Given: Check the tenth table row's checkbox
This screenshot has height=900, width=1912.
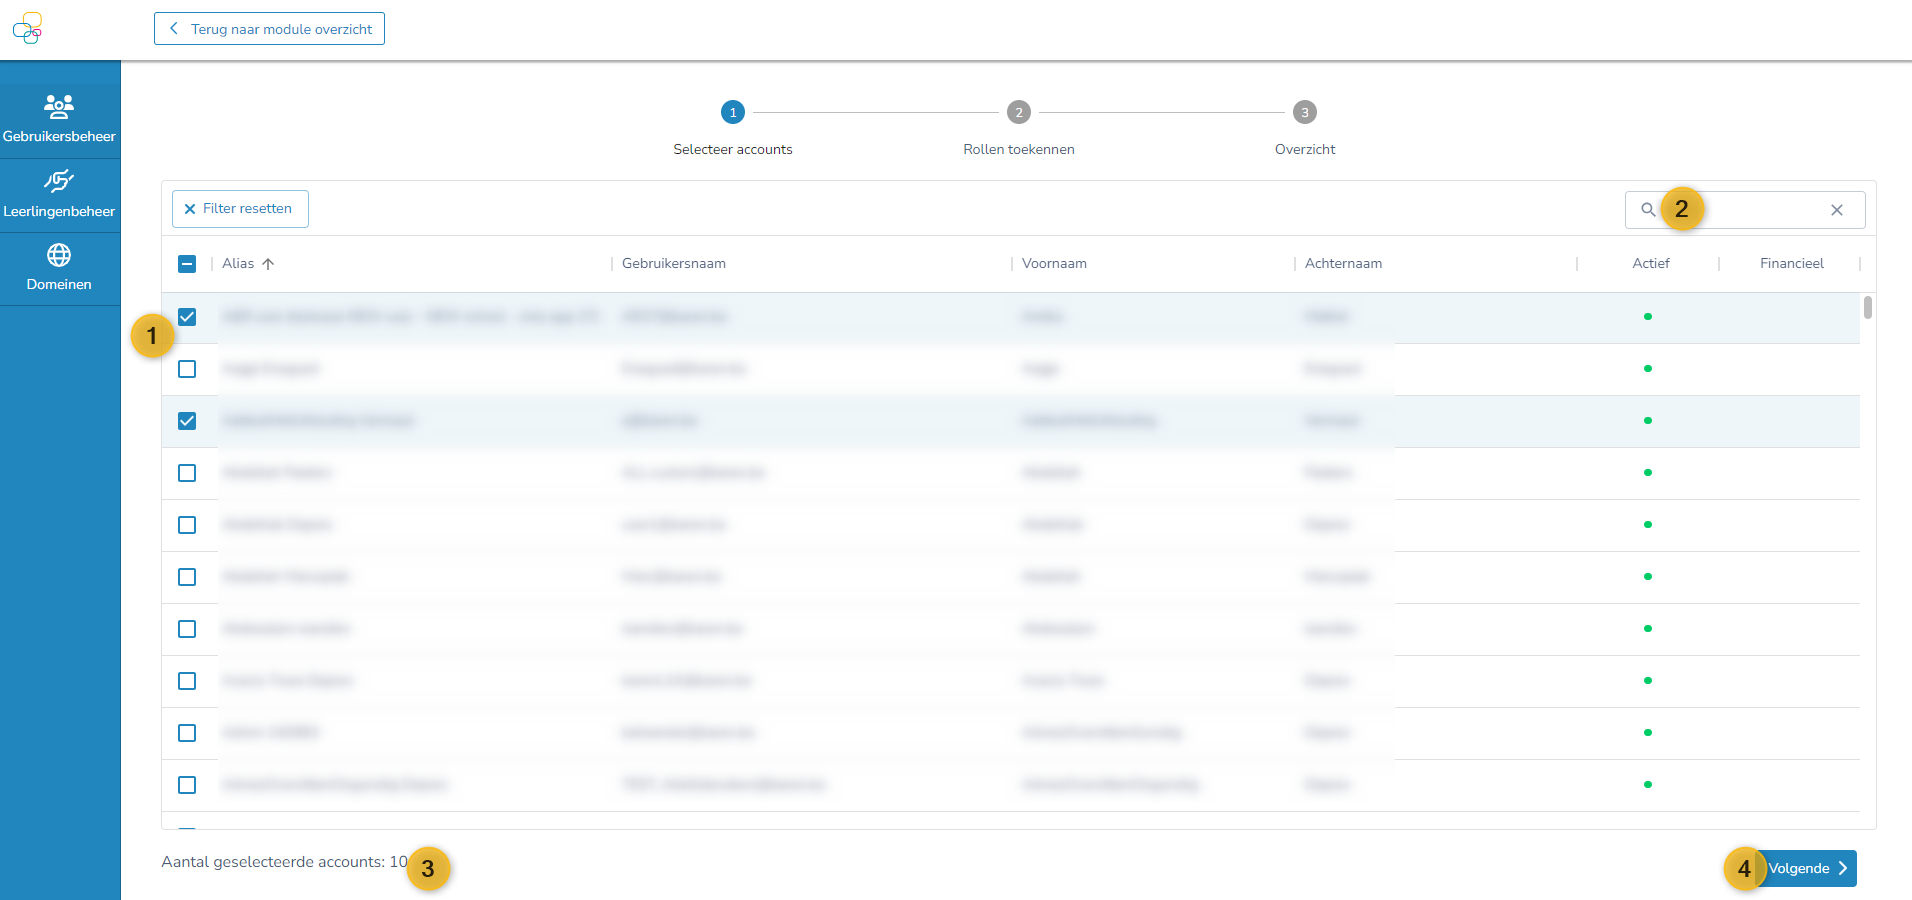Looking at the screenshot, I should 187,785.
